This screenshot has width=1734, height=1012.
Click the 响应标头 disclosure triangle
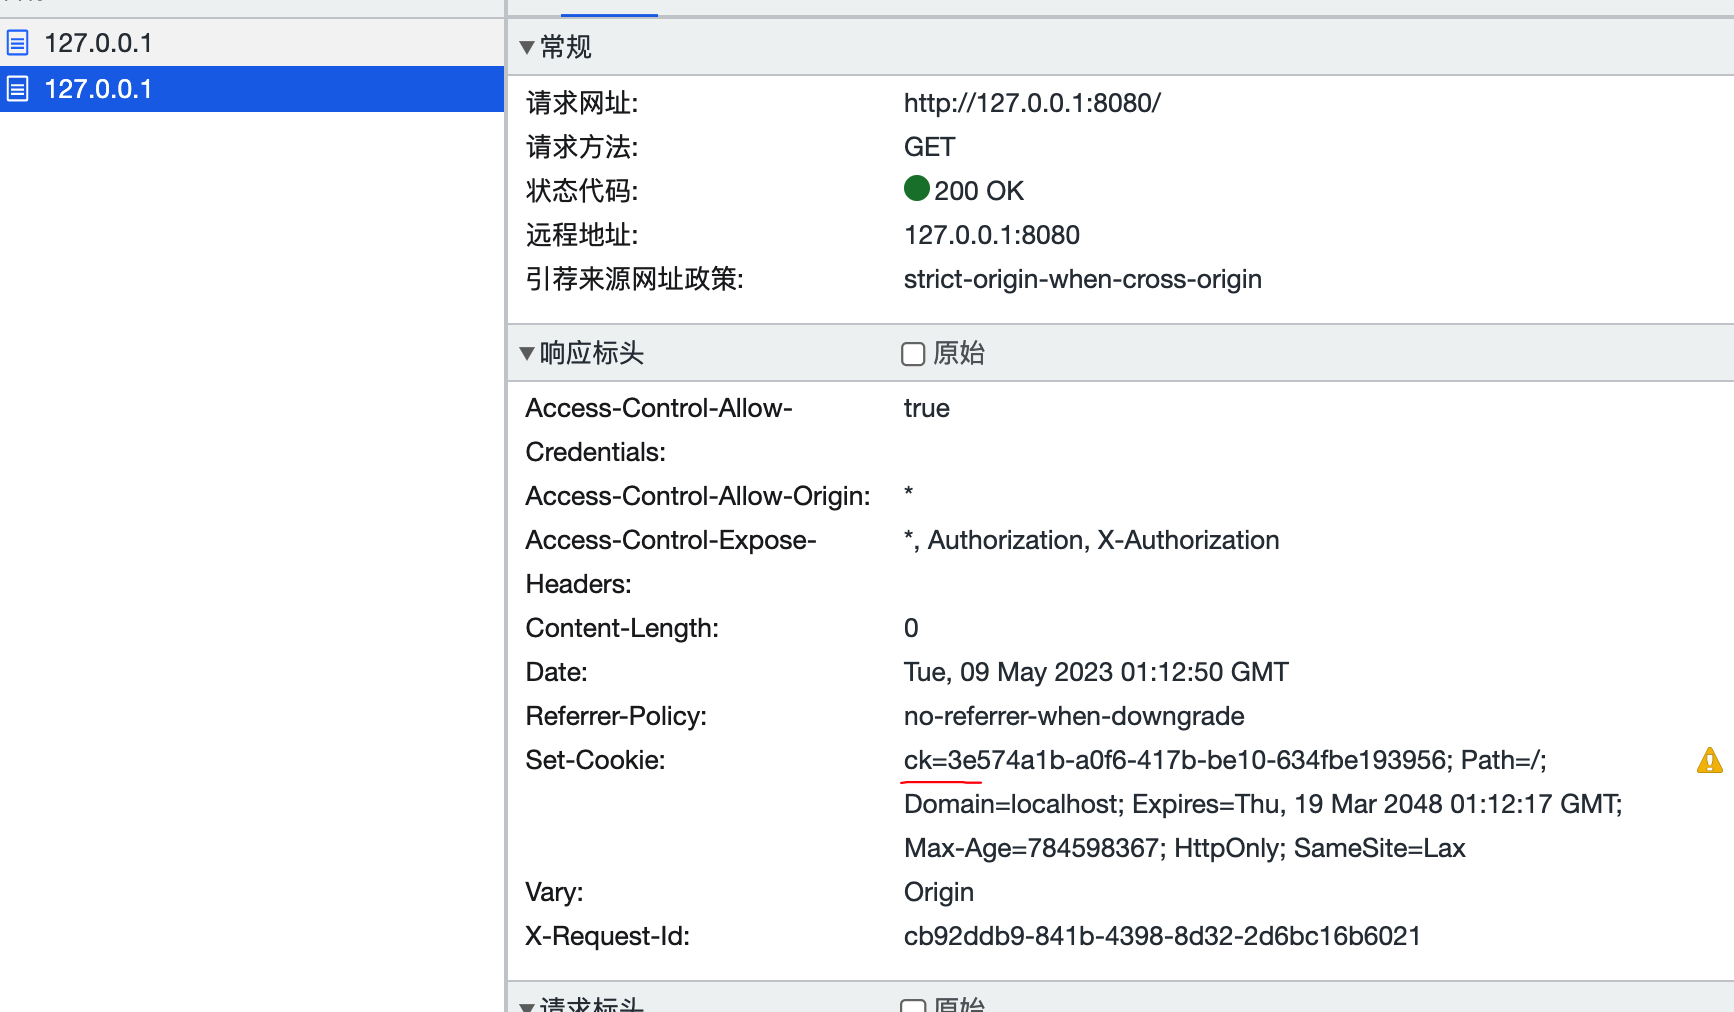pyautogui.click(x=527, y=353)
